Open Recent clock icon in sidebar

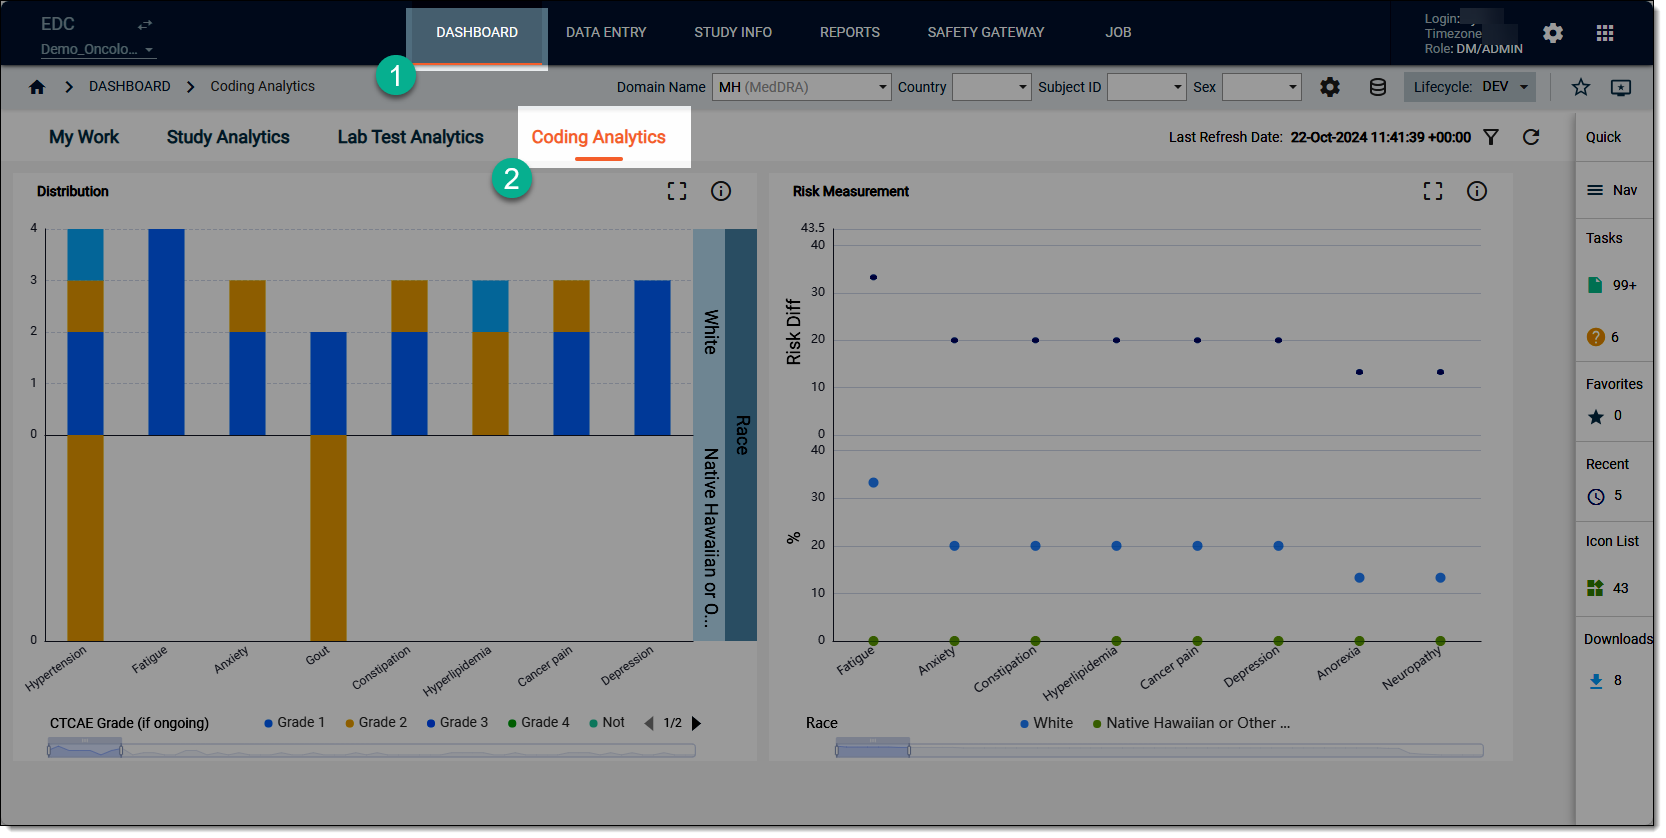click(x=1596, y=496)
